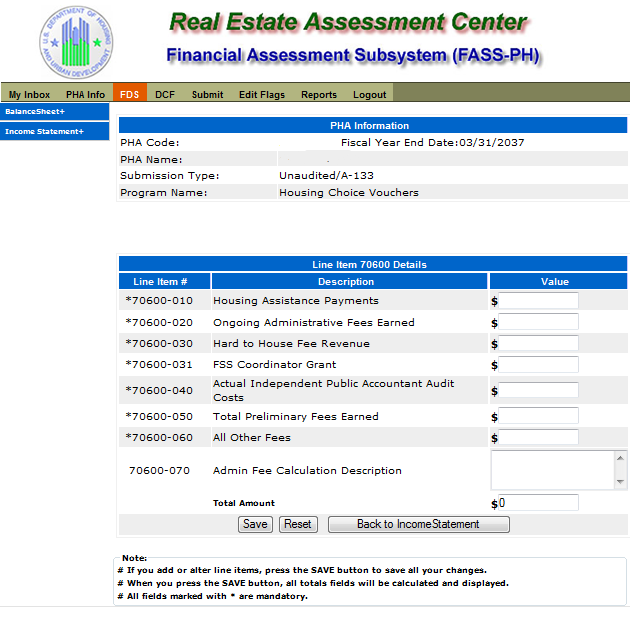Switch to the PHA Info tab

pyautogui.click(x=85, y=94)
